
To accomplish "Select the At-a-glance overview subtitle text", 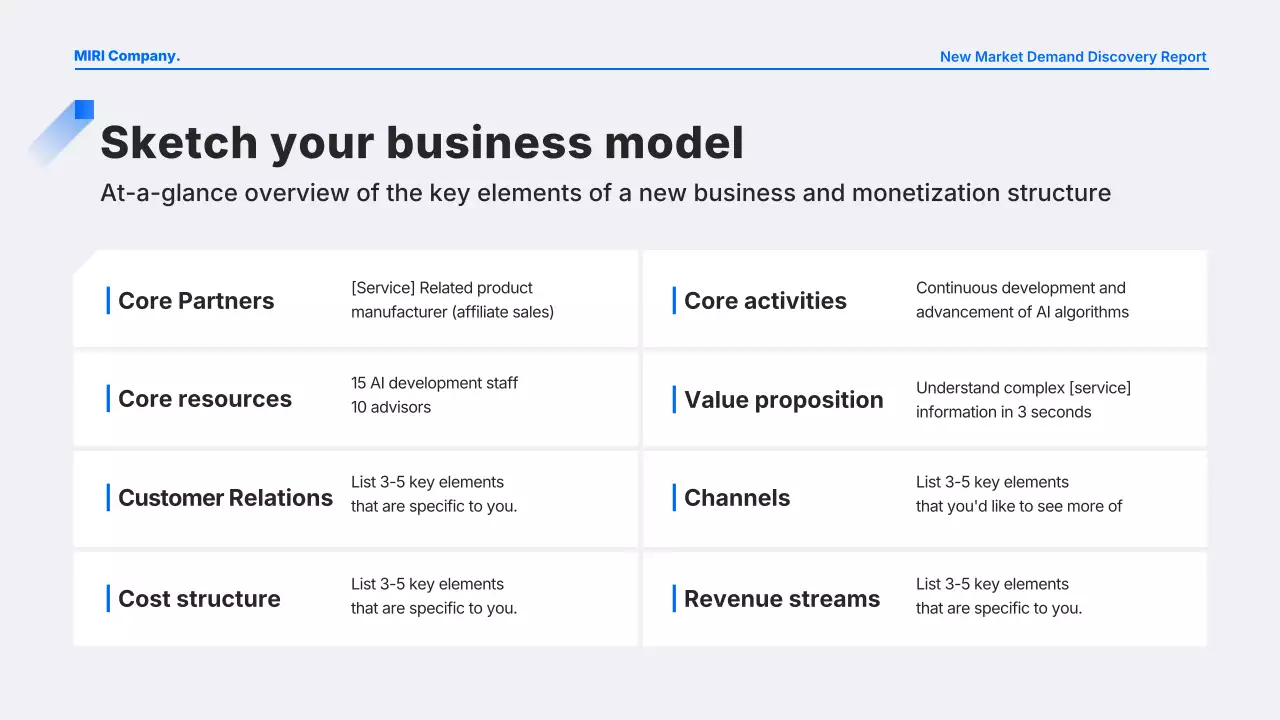I will [605, 193].
